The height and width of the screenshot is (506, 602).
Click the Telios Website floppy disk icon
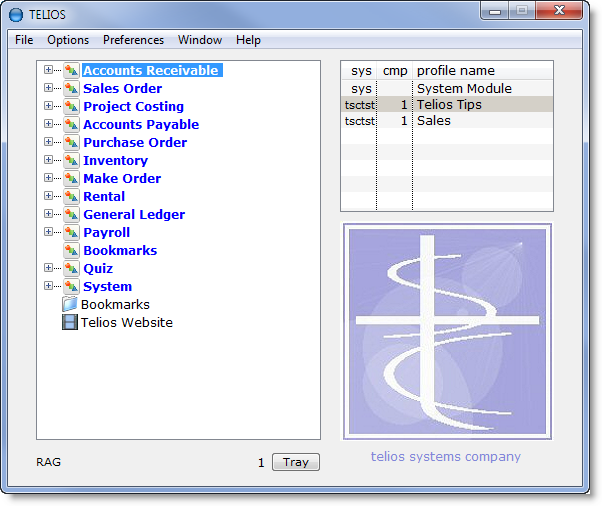[70, 323]
